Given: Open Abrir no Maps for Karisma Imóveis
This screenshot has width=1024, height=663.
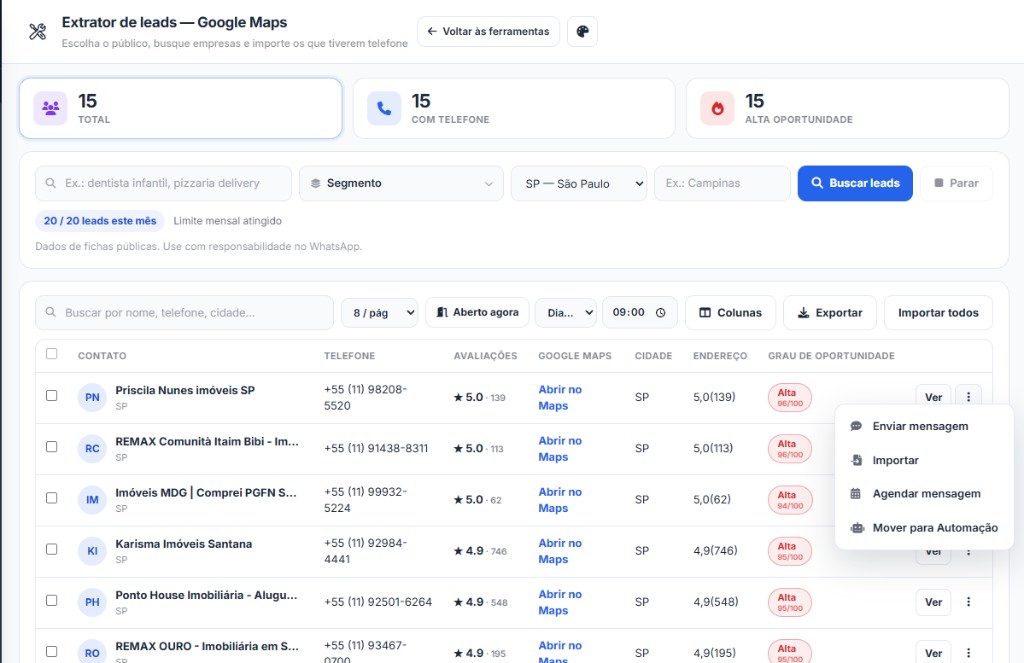Looking at the screenshot, I should [x=560, y=551].
